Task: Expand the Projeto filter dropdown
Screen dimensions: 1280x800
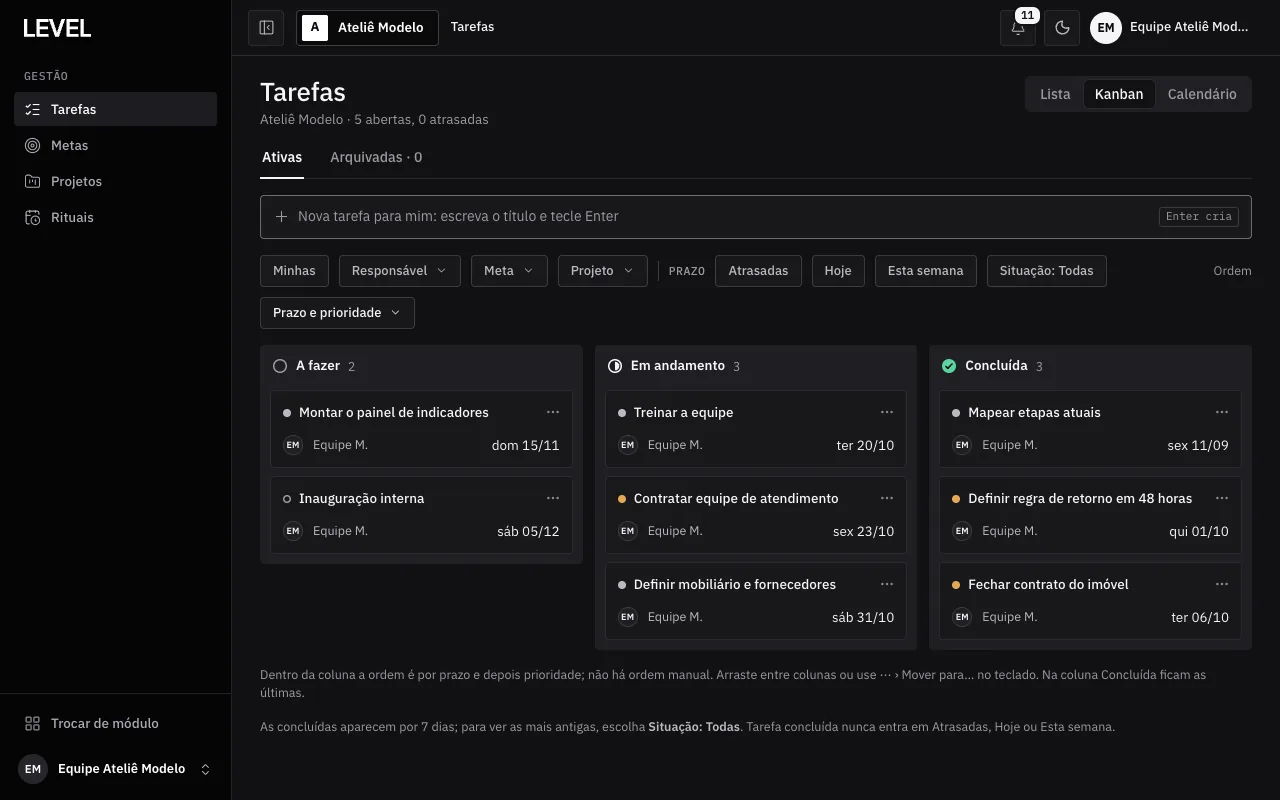Action: [x=603, y=271]
